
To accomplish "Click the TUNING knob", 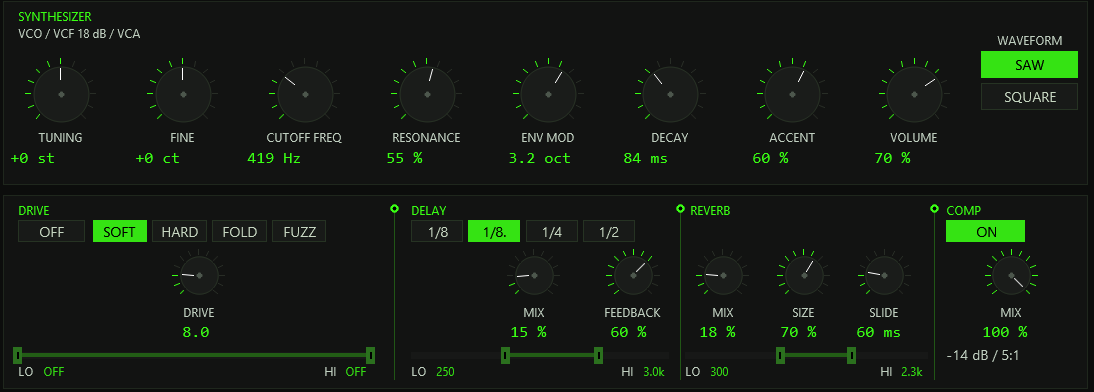I will 61,93.
